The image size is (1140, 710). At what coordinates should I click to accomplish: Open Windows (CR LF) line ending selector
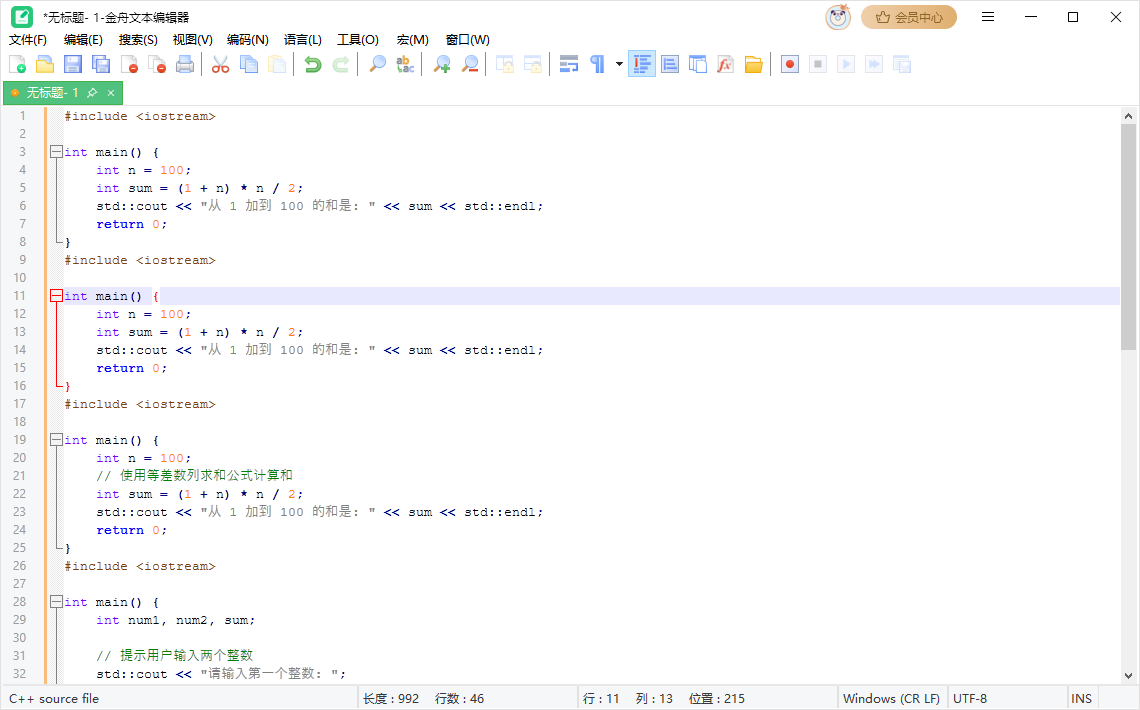click(x=891, y=698)
